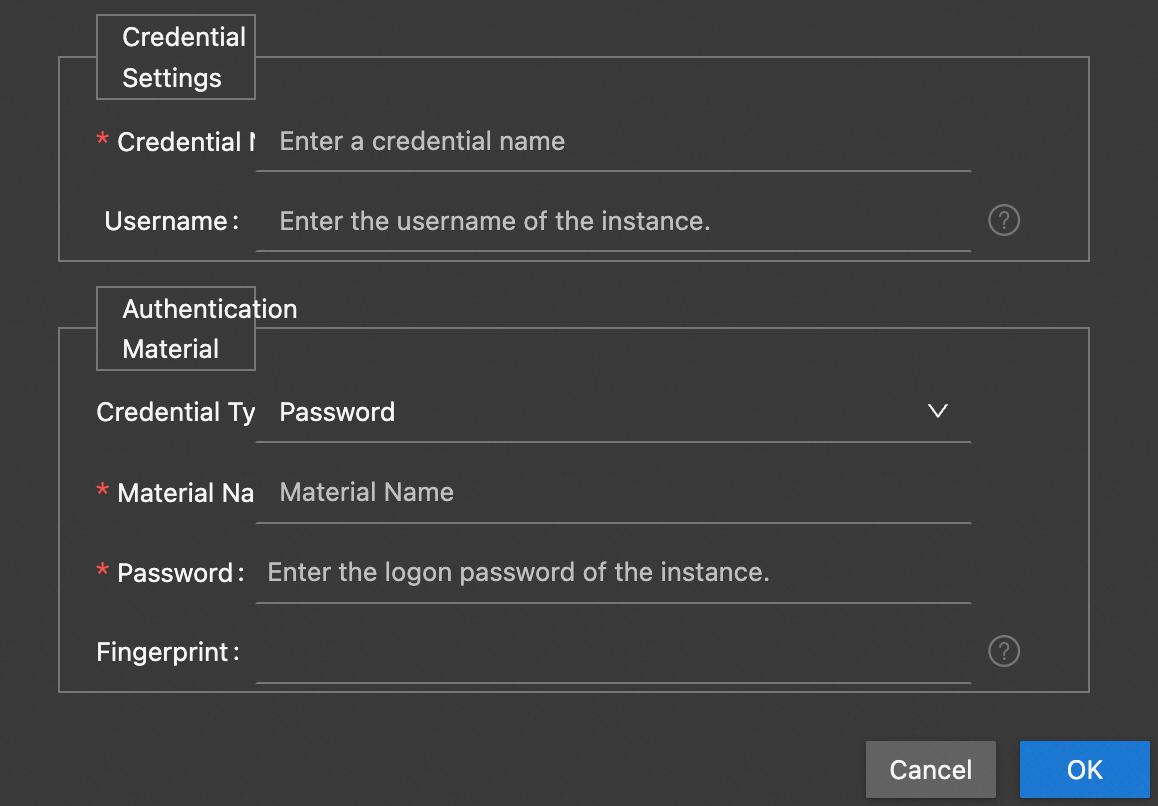Focus the credential name input field
1158x806 pixels.
click(612, 142)
